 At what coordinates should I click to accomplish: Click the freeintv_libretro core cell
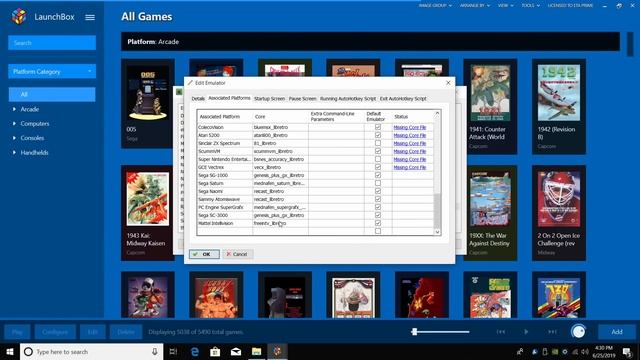pos(280,223)
